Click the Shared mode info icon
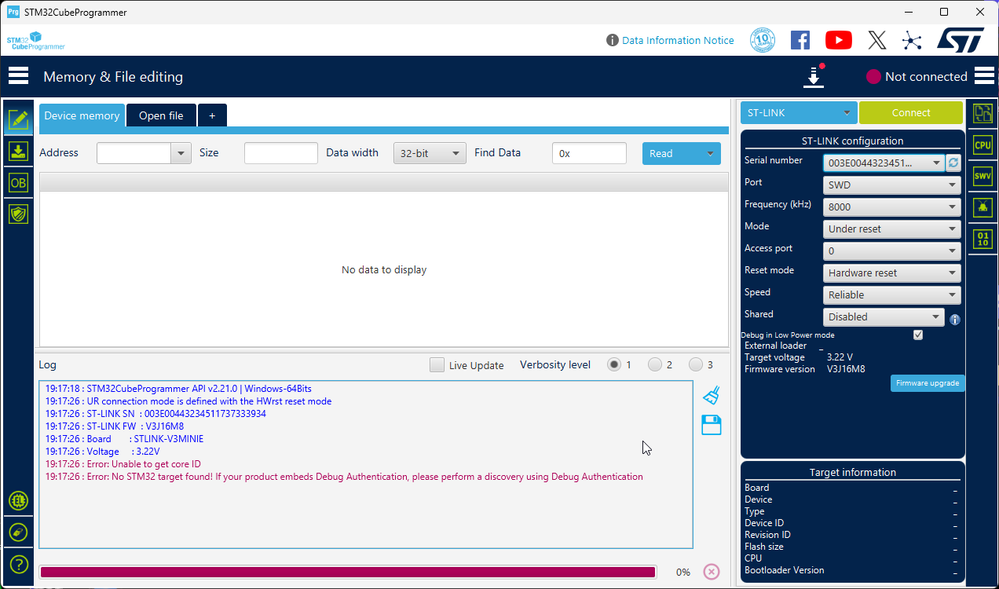999x589 pixels. [954, 320]
